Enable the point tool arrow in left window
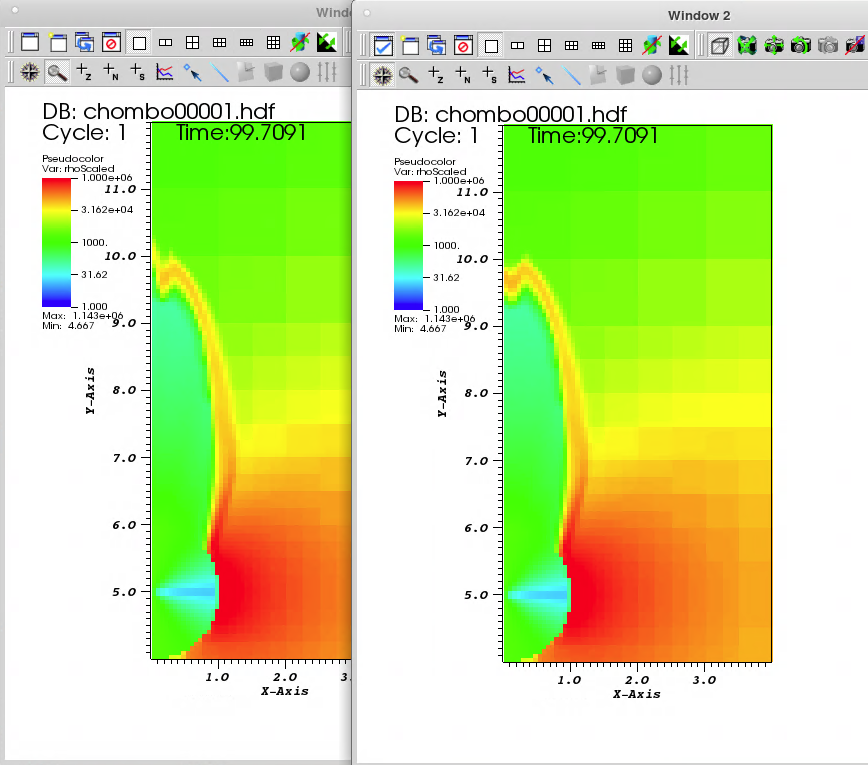This screenshot has width=868, height=765. 192,72
